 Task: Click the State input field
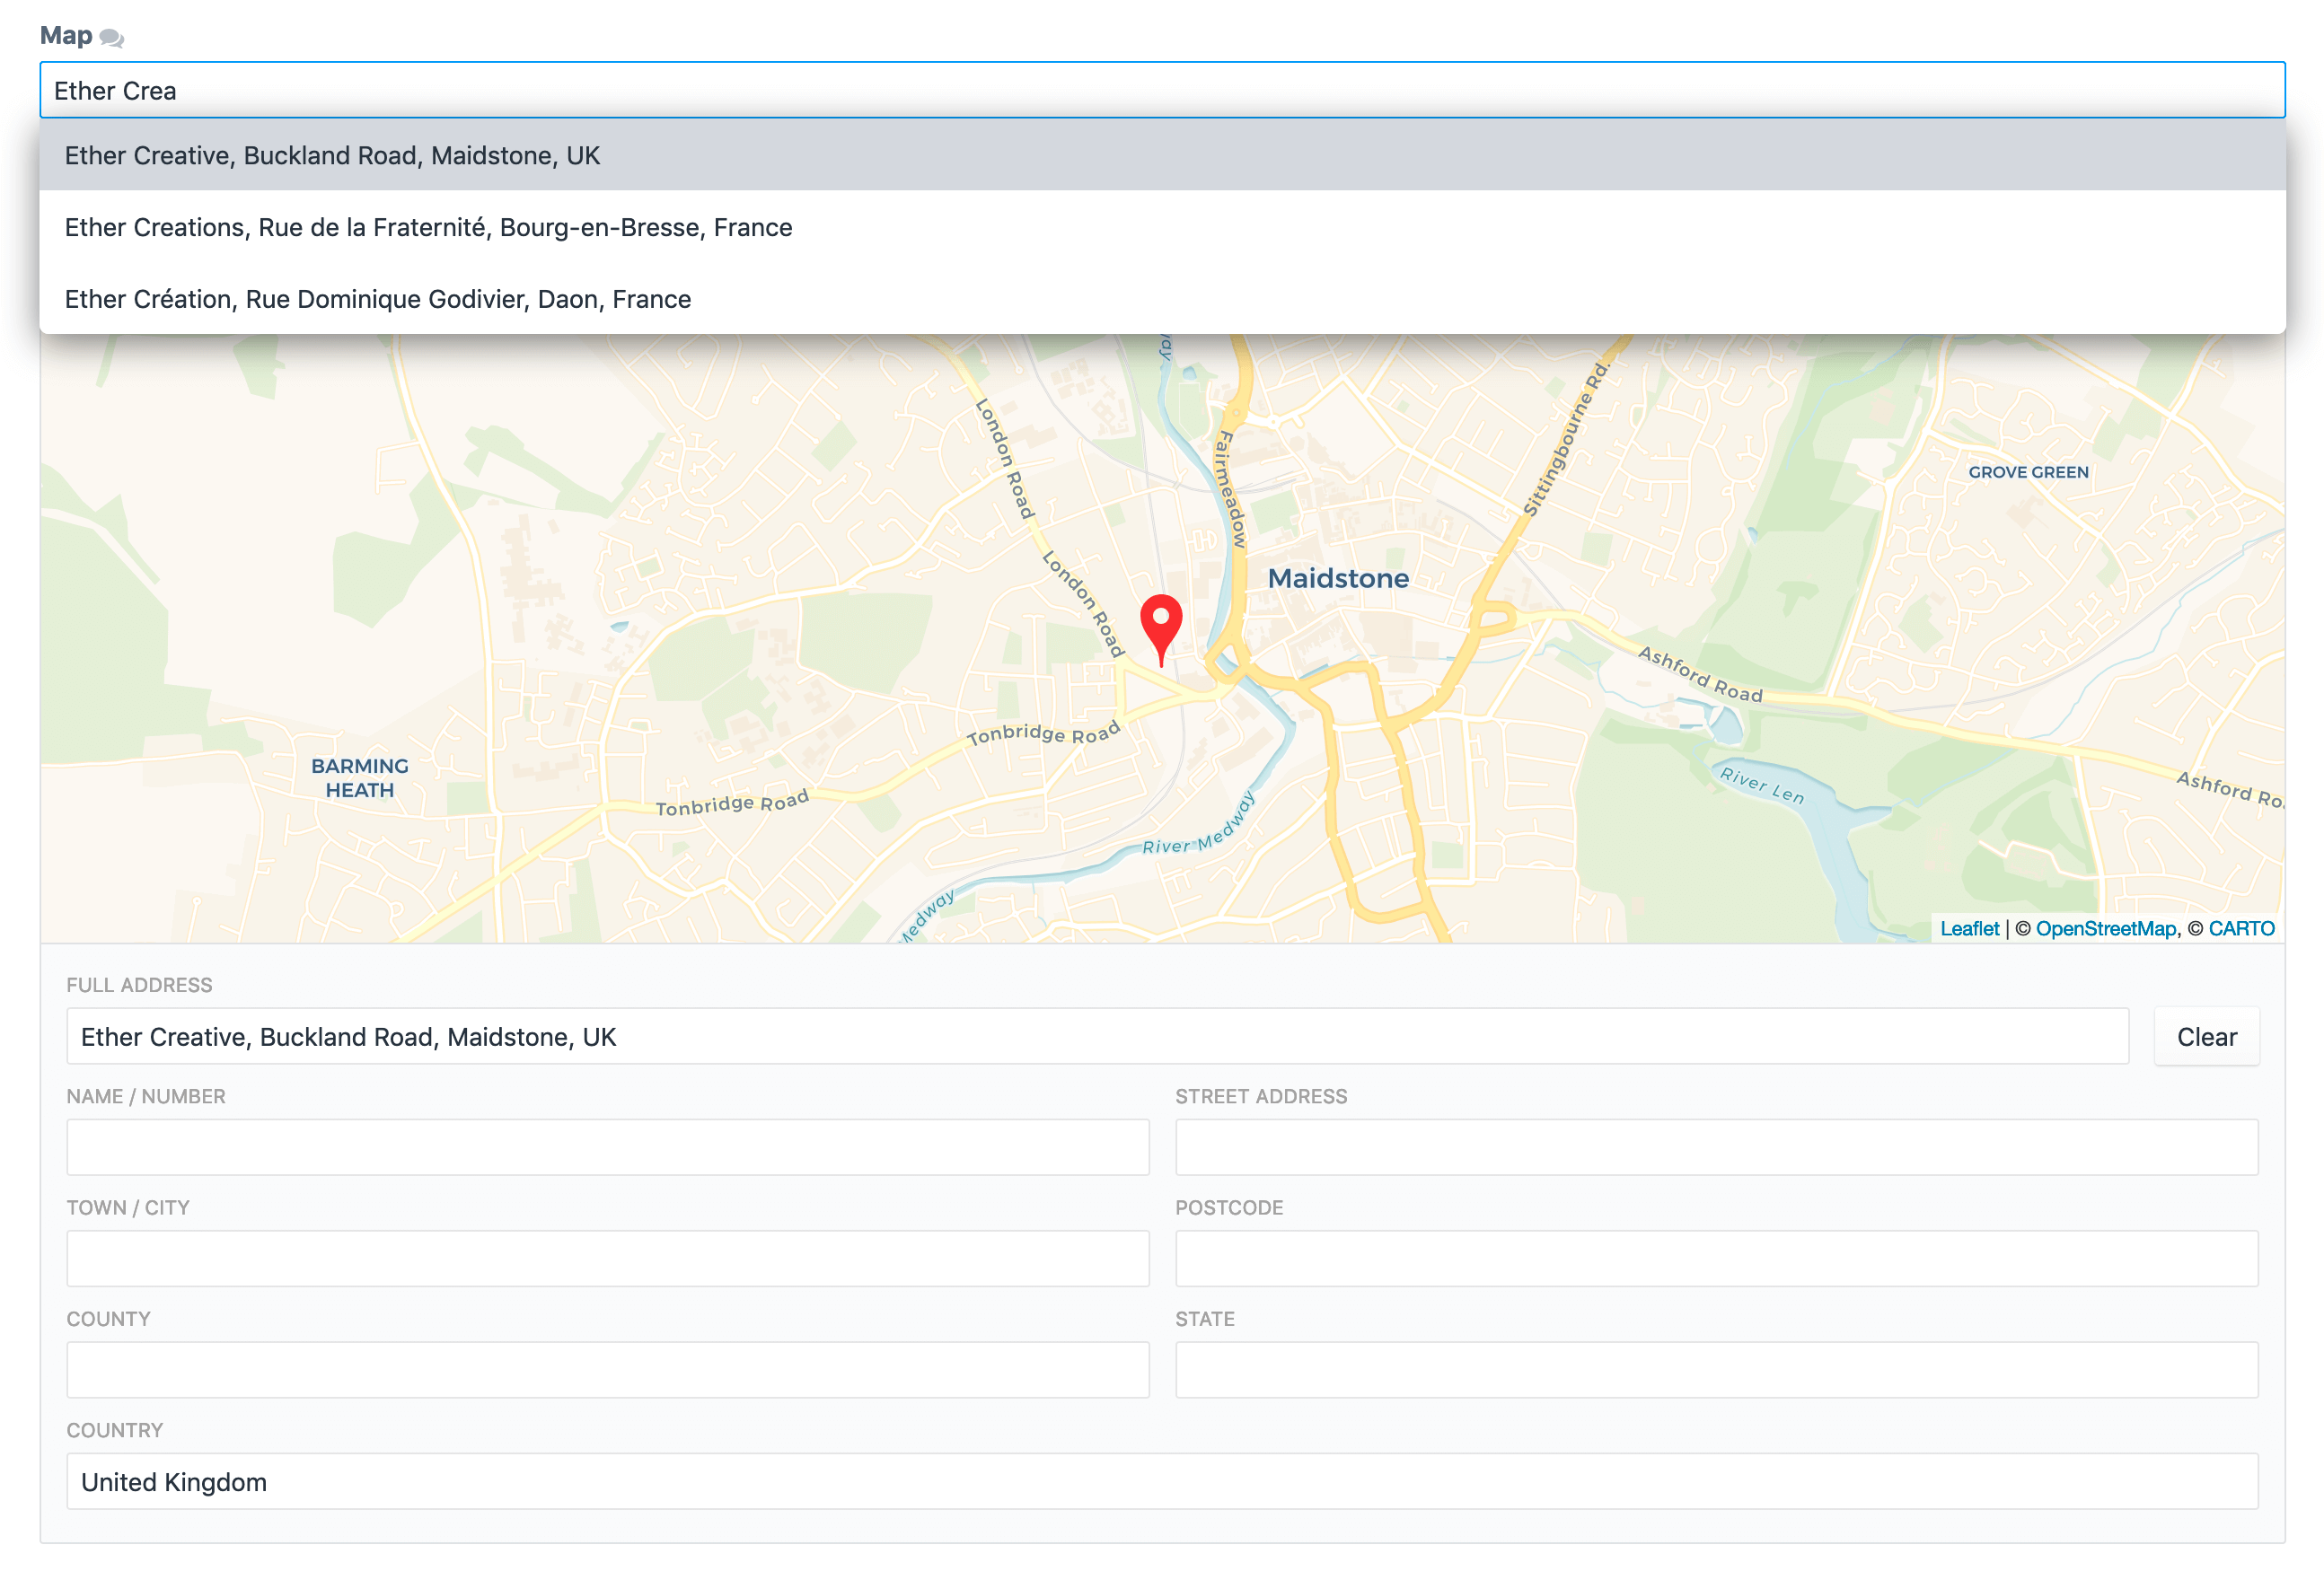pos(1715,1370)
